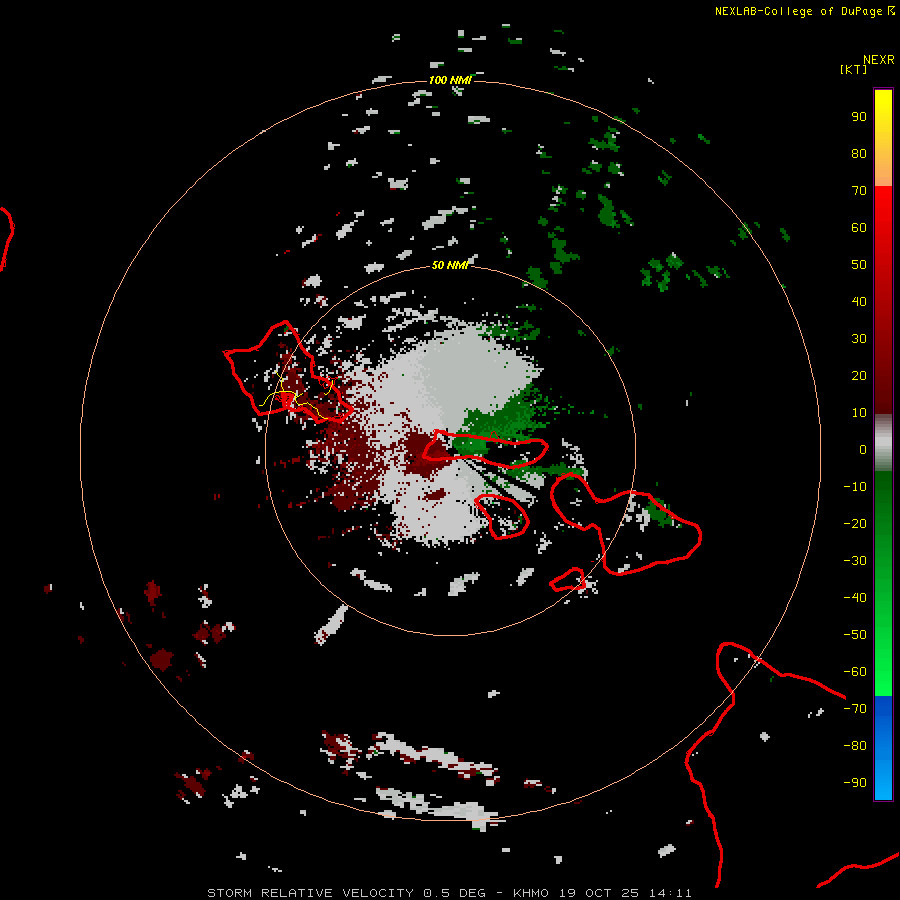Image resolution: width=900 pixels, height=900 pixels.
Task: Click the -60 value on velocity scale
Action: tap(855, 672)
